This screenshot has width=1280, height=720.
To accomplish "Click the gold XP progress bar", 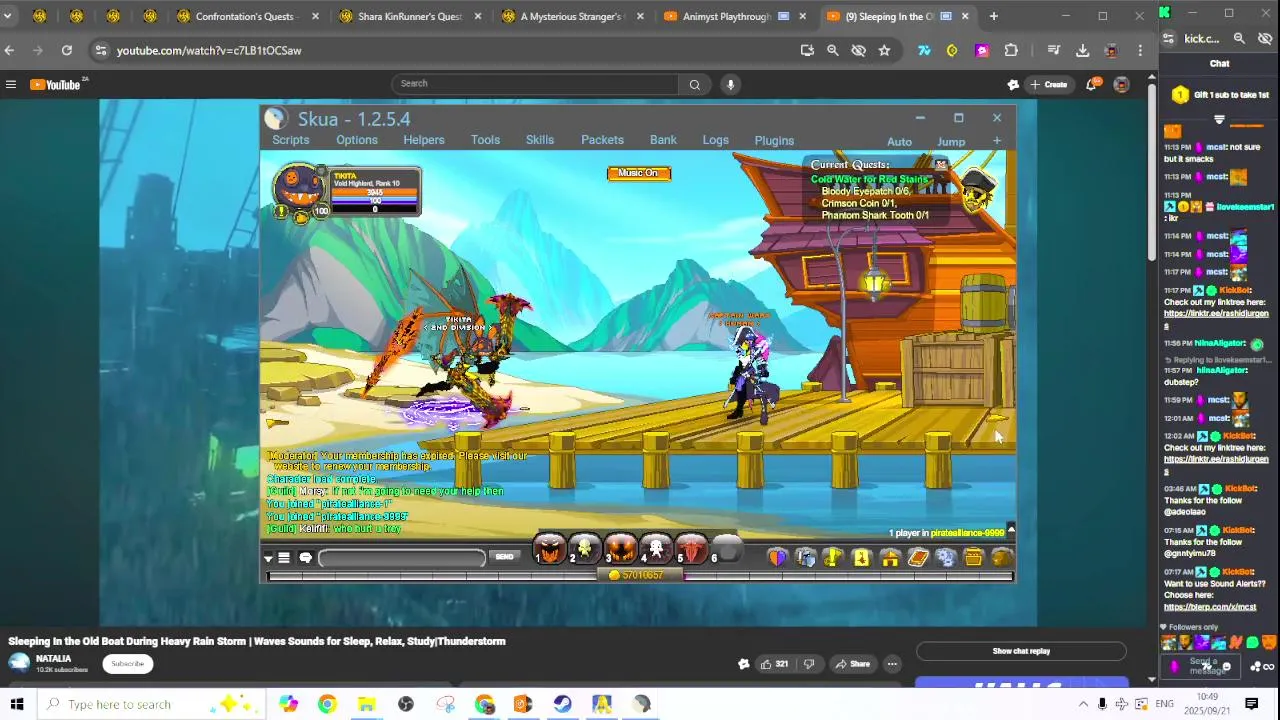I will (640, 575).
